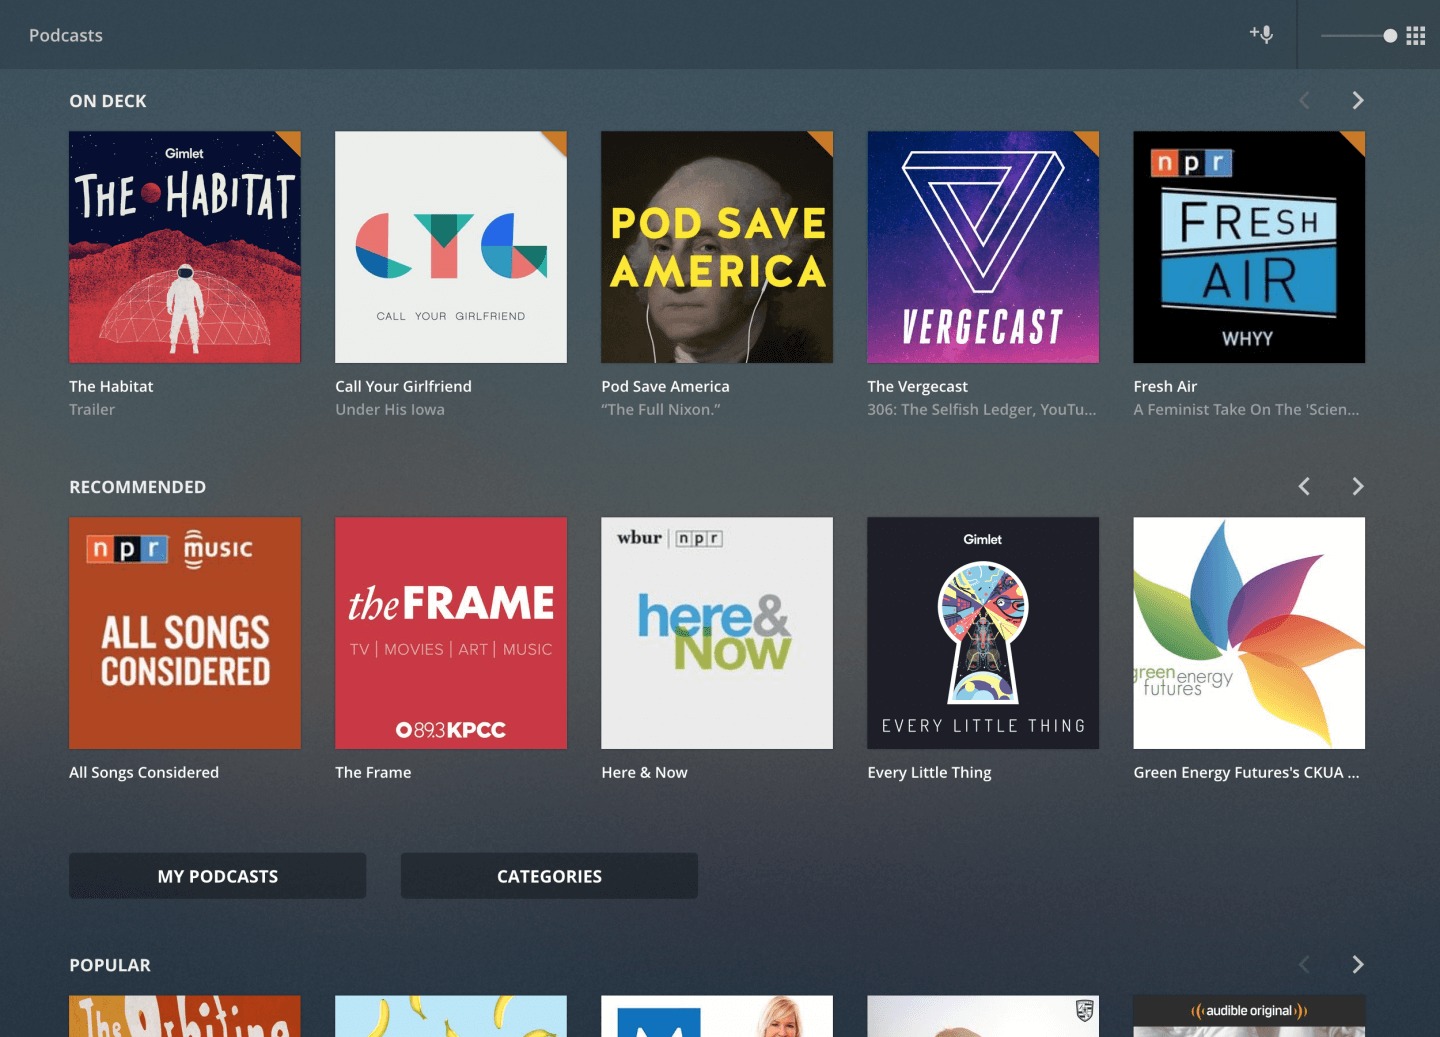Image resolution: width=1440 pixels, height=1037 pixels.
Task: Open The Habitat podcast artwork
Action: click(x=185, y=247)
